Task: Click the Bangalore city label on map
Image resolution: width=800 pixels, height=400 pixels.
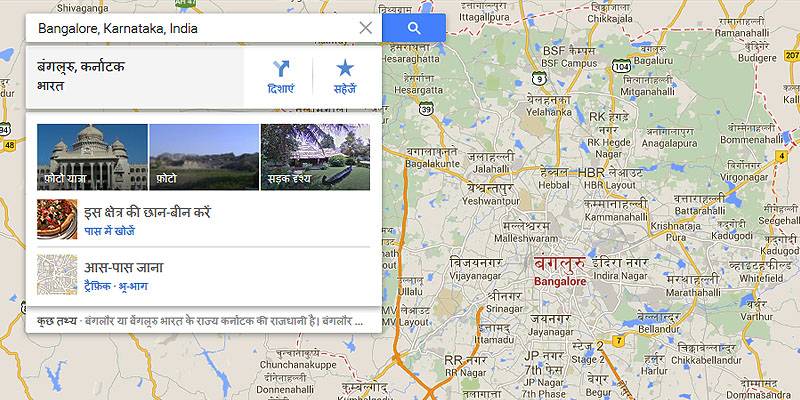Action: click(x=560, y=271)
